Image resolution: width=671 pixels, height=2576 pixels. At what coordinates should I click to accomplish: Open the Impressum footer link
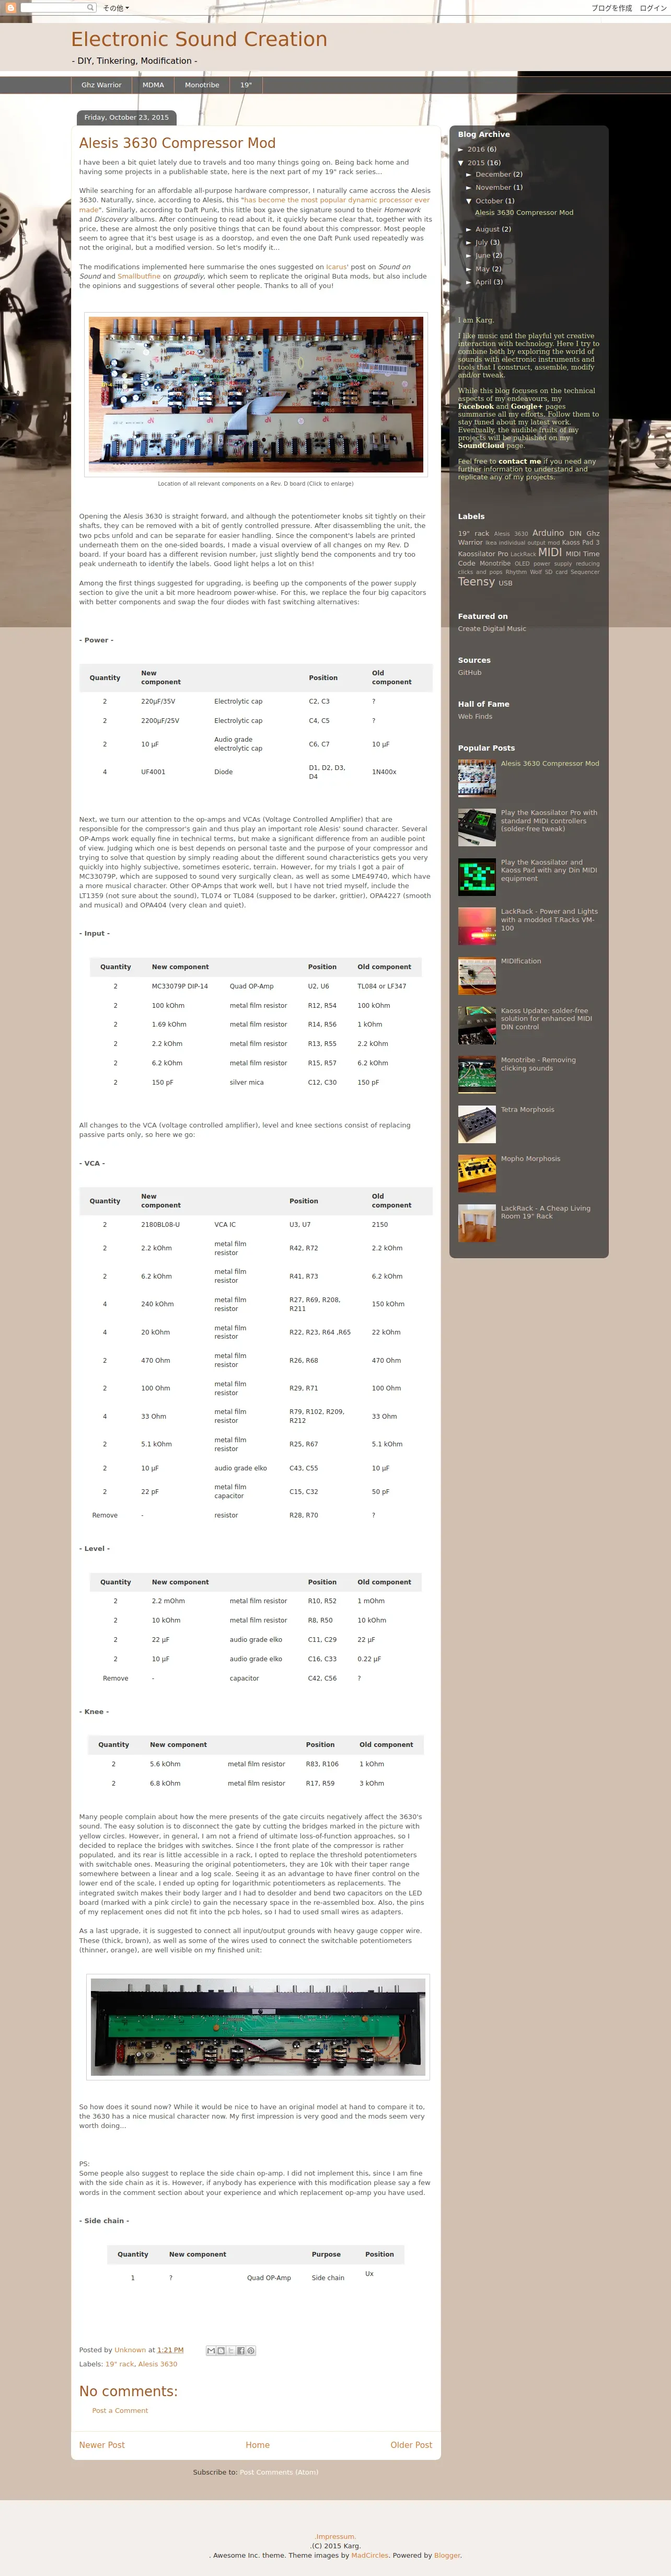[335, 2537]
